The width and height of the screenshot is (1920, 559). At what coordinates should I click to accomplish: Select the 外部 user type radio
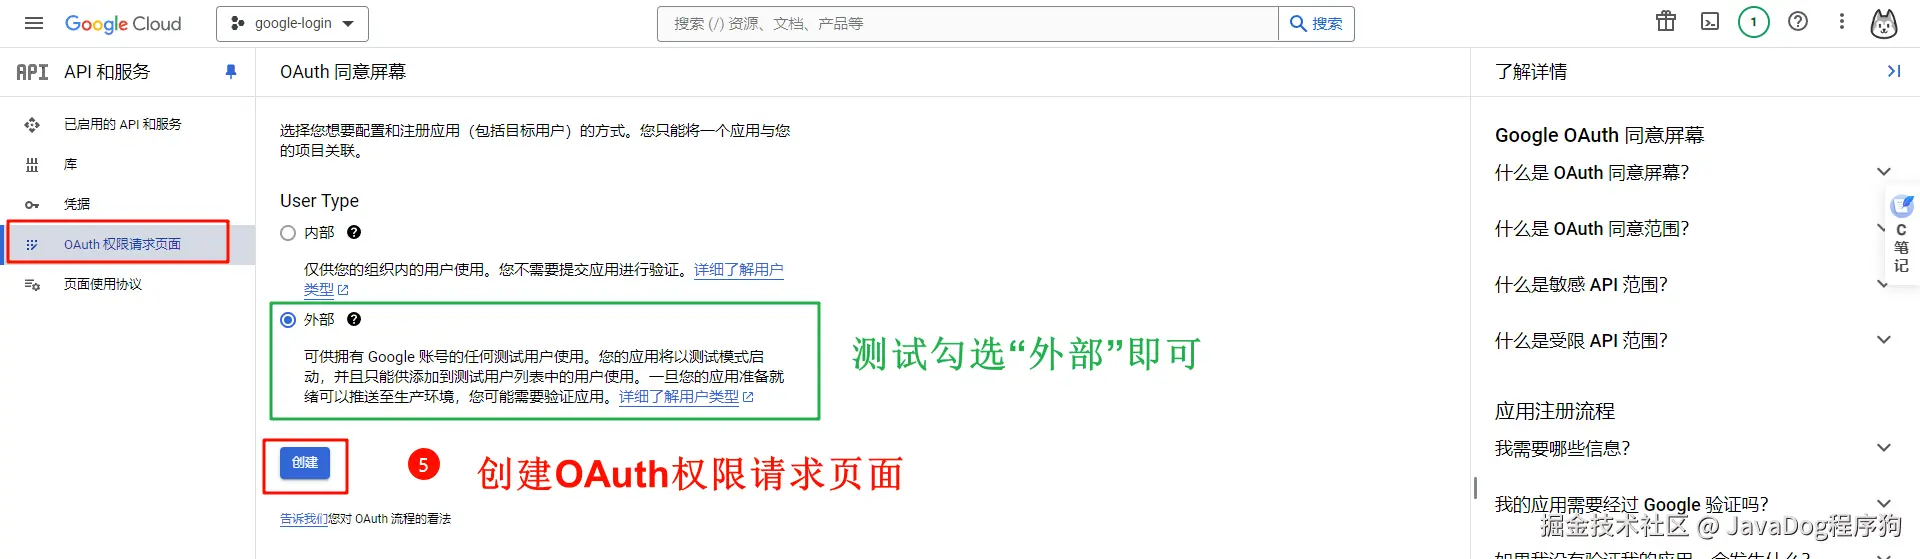coord(288,320)
